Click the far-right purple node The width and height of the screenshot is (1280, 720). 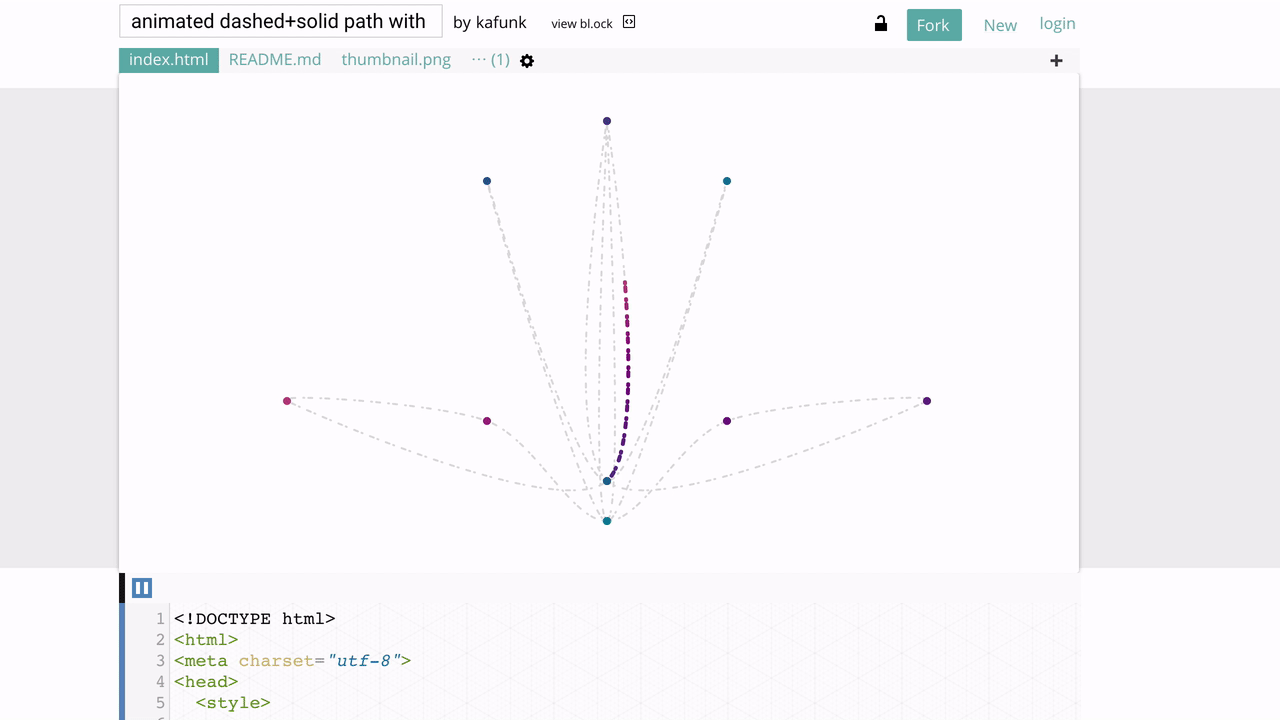tap(927, 401)
